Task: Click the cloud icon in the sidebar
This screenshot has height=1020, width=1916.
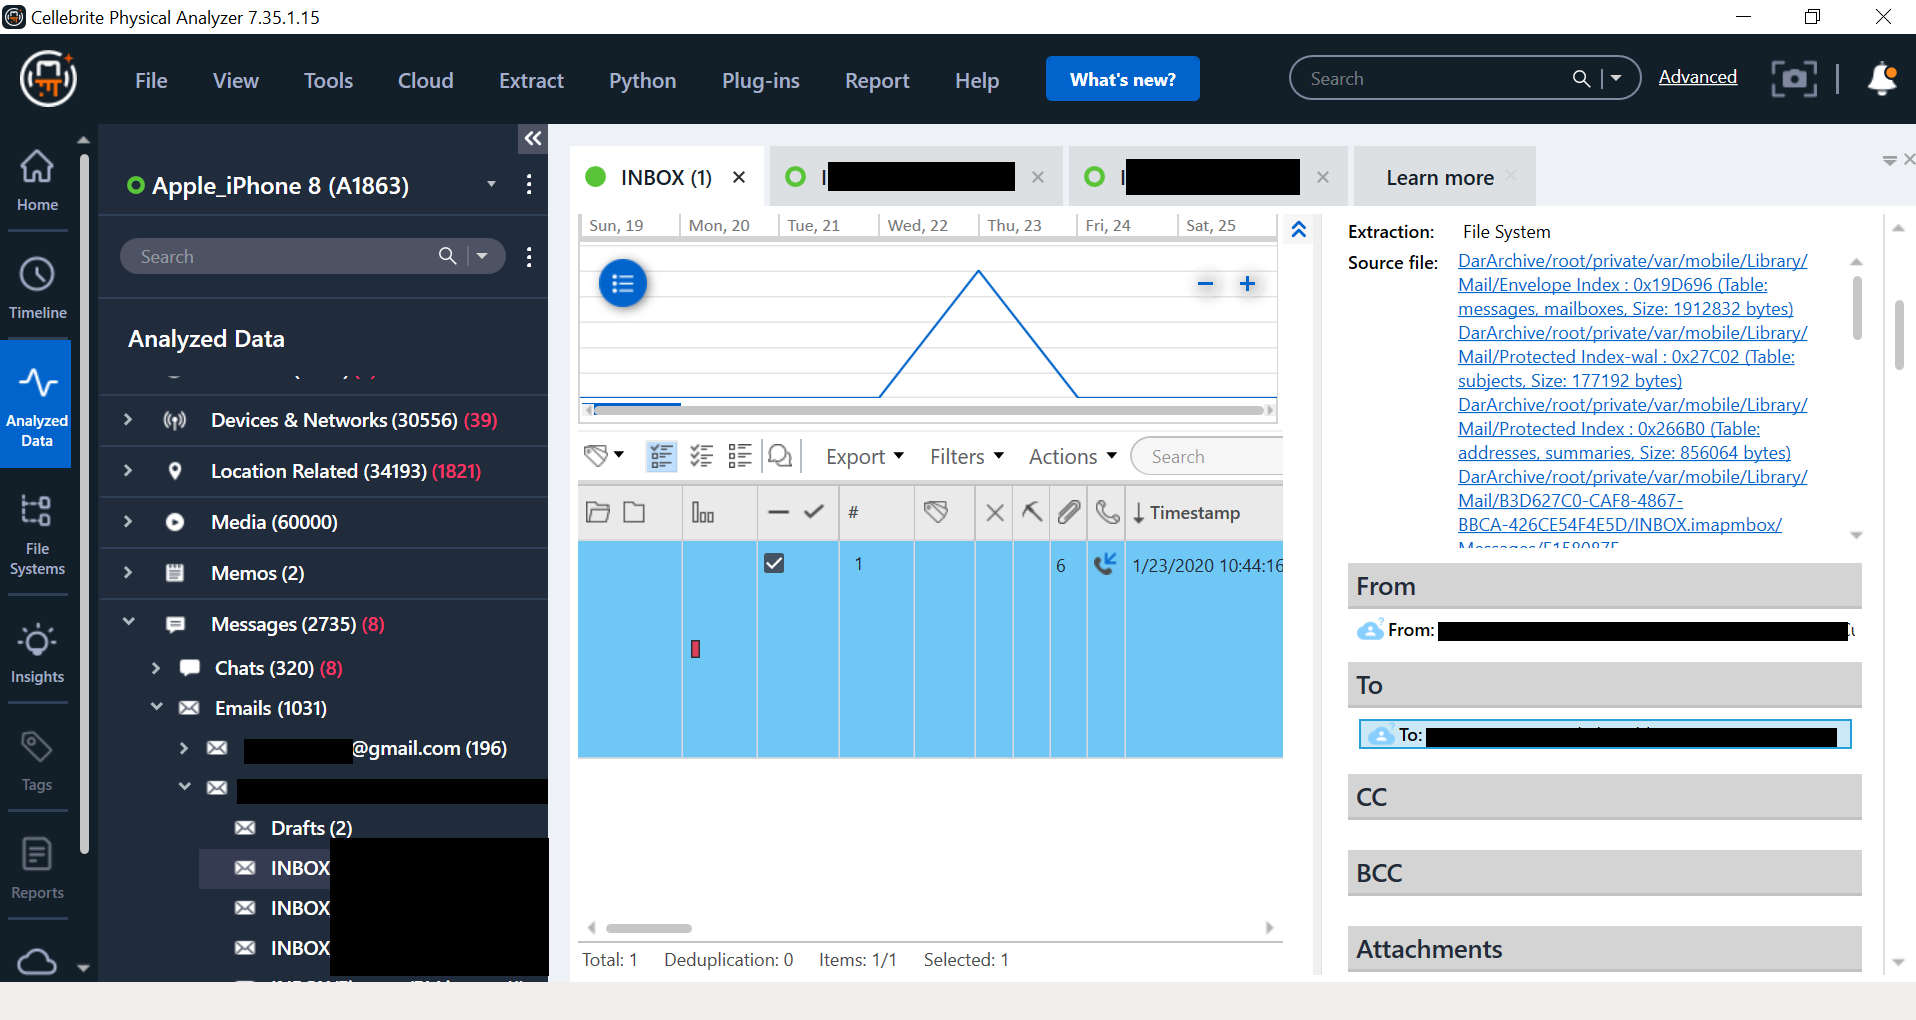Action: pos(37,962)
